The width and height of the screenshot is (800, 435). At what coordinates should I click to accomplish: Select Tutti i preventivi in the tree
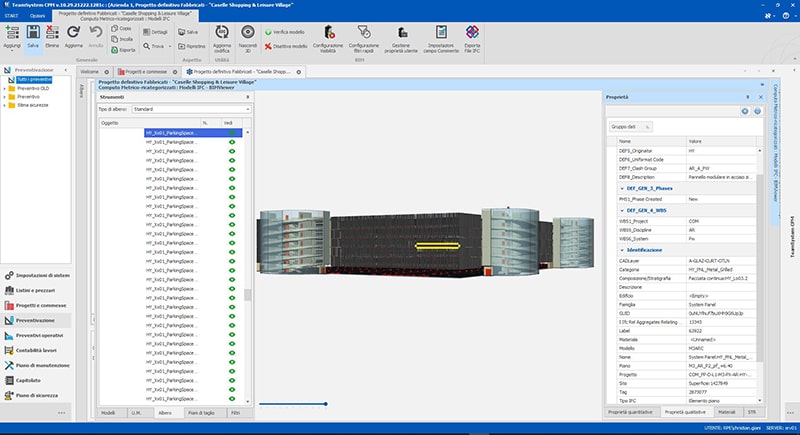tap(34, 80)
